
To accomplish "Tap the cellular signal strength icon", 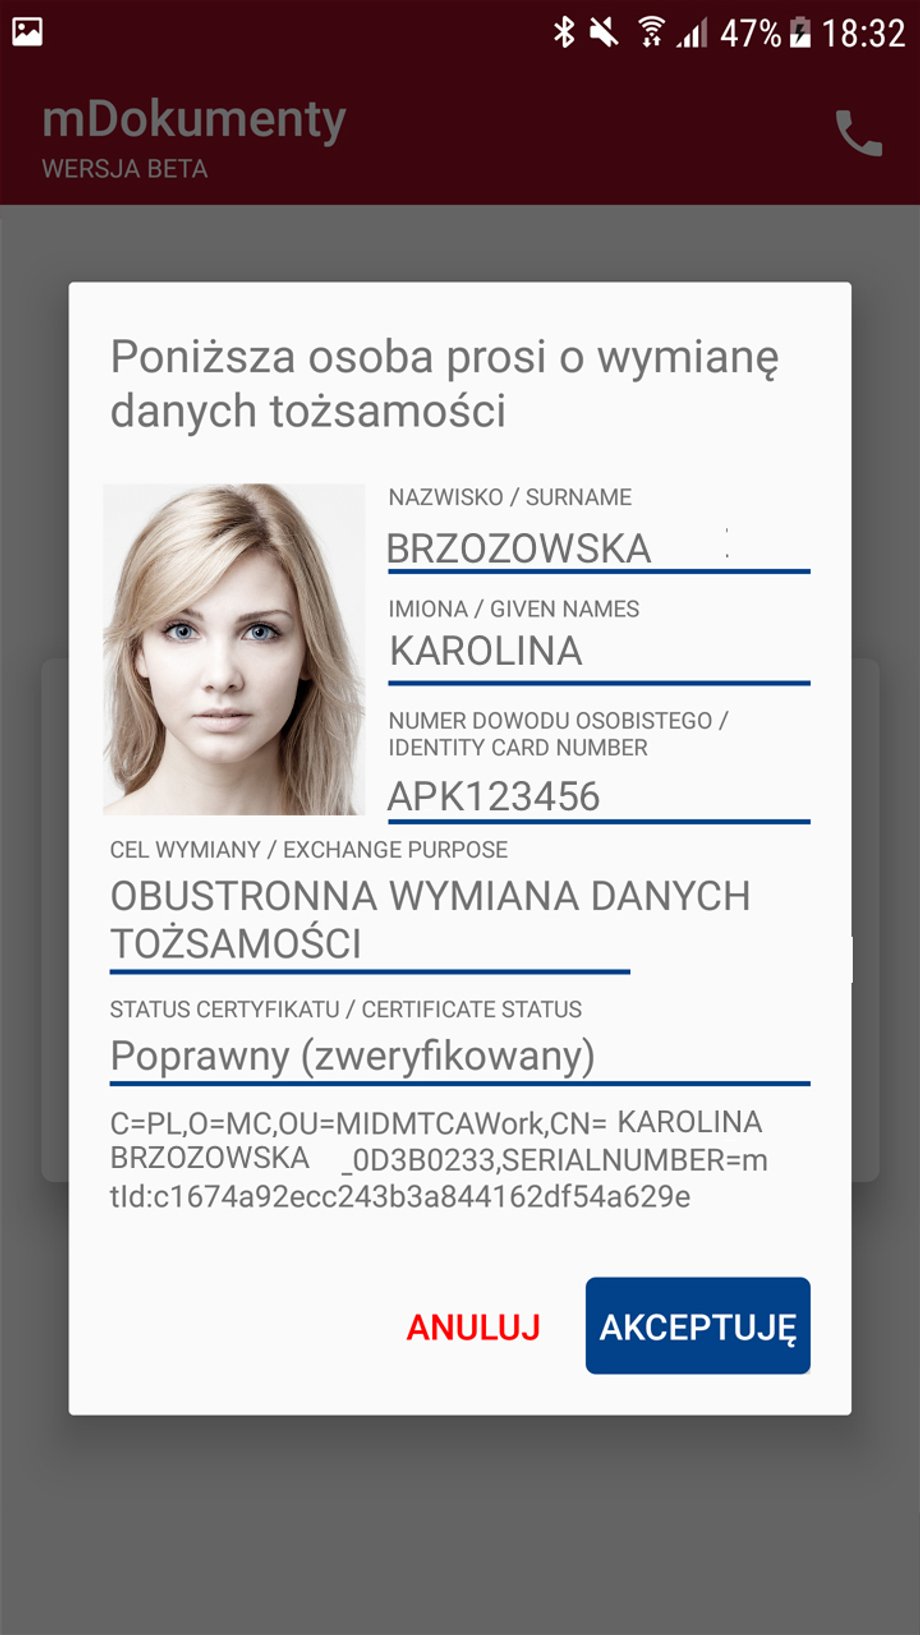I will pyautogui.click(x=692, y=33).
